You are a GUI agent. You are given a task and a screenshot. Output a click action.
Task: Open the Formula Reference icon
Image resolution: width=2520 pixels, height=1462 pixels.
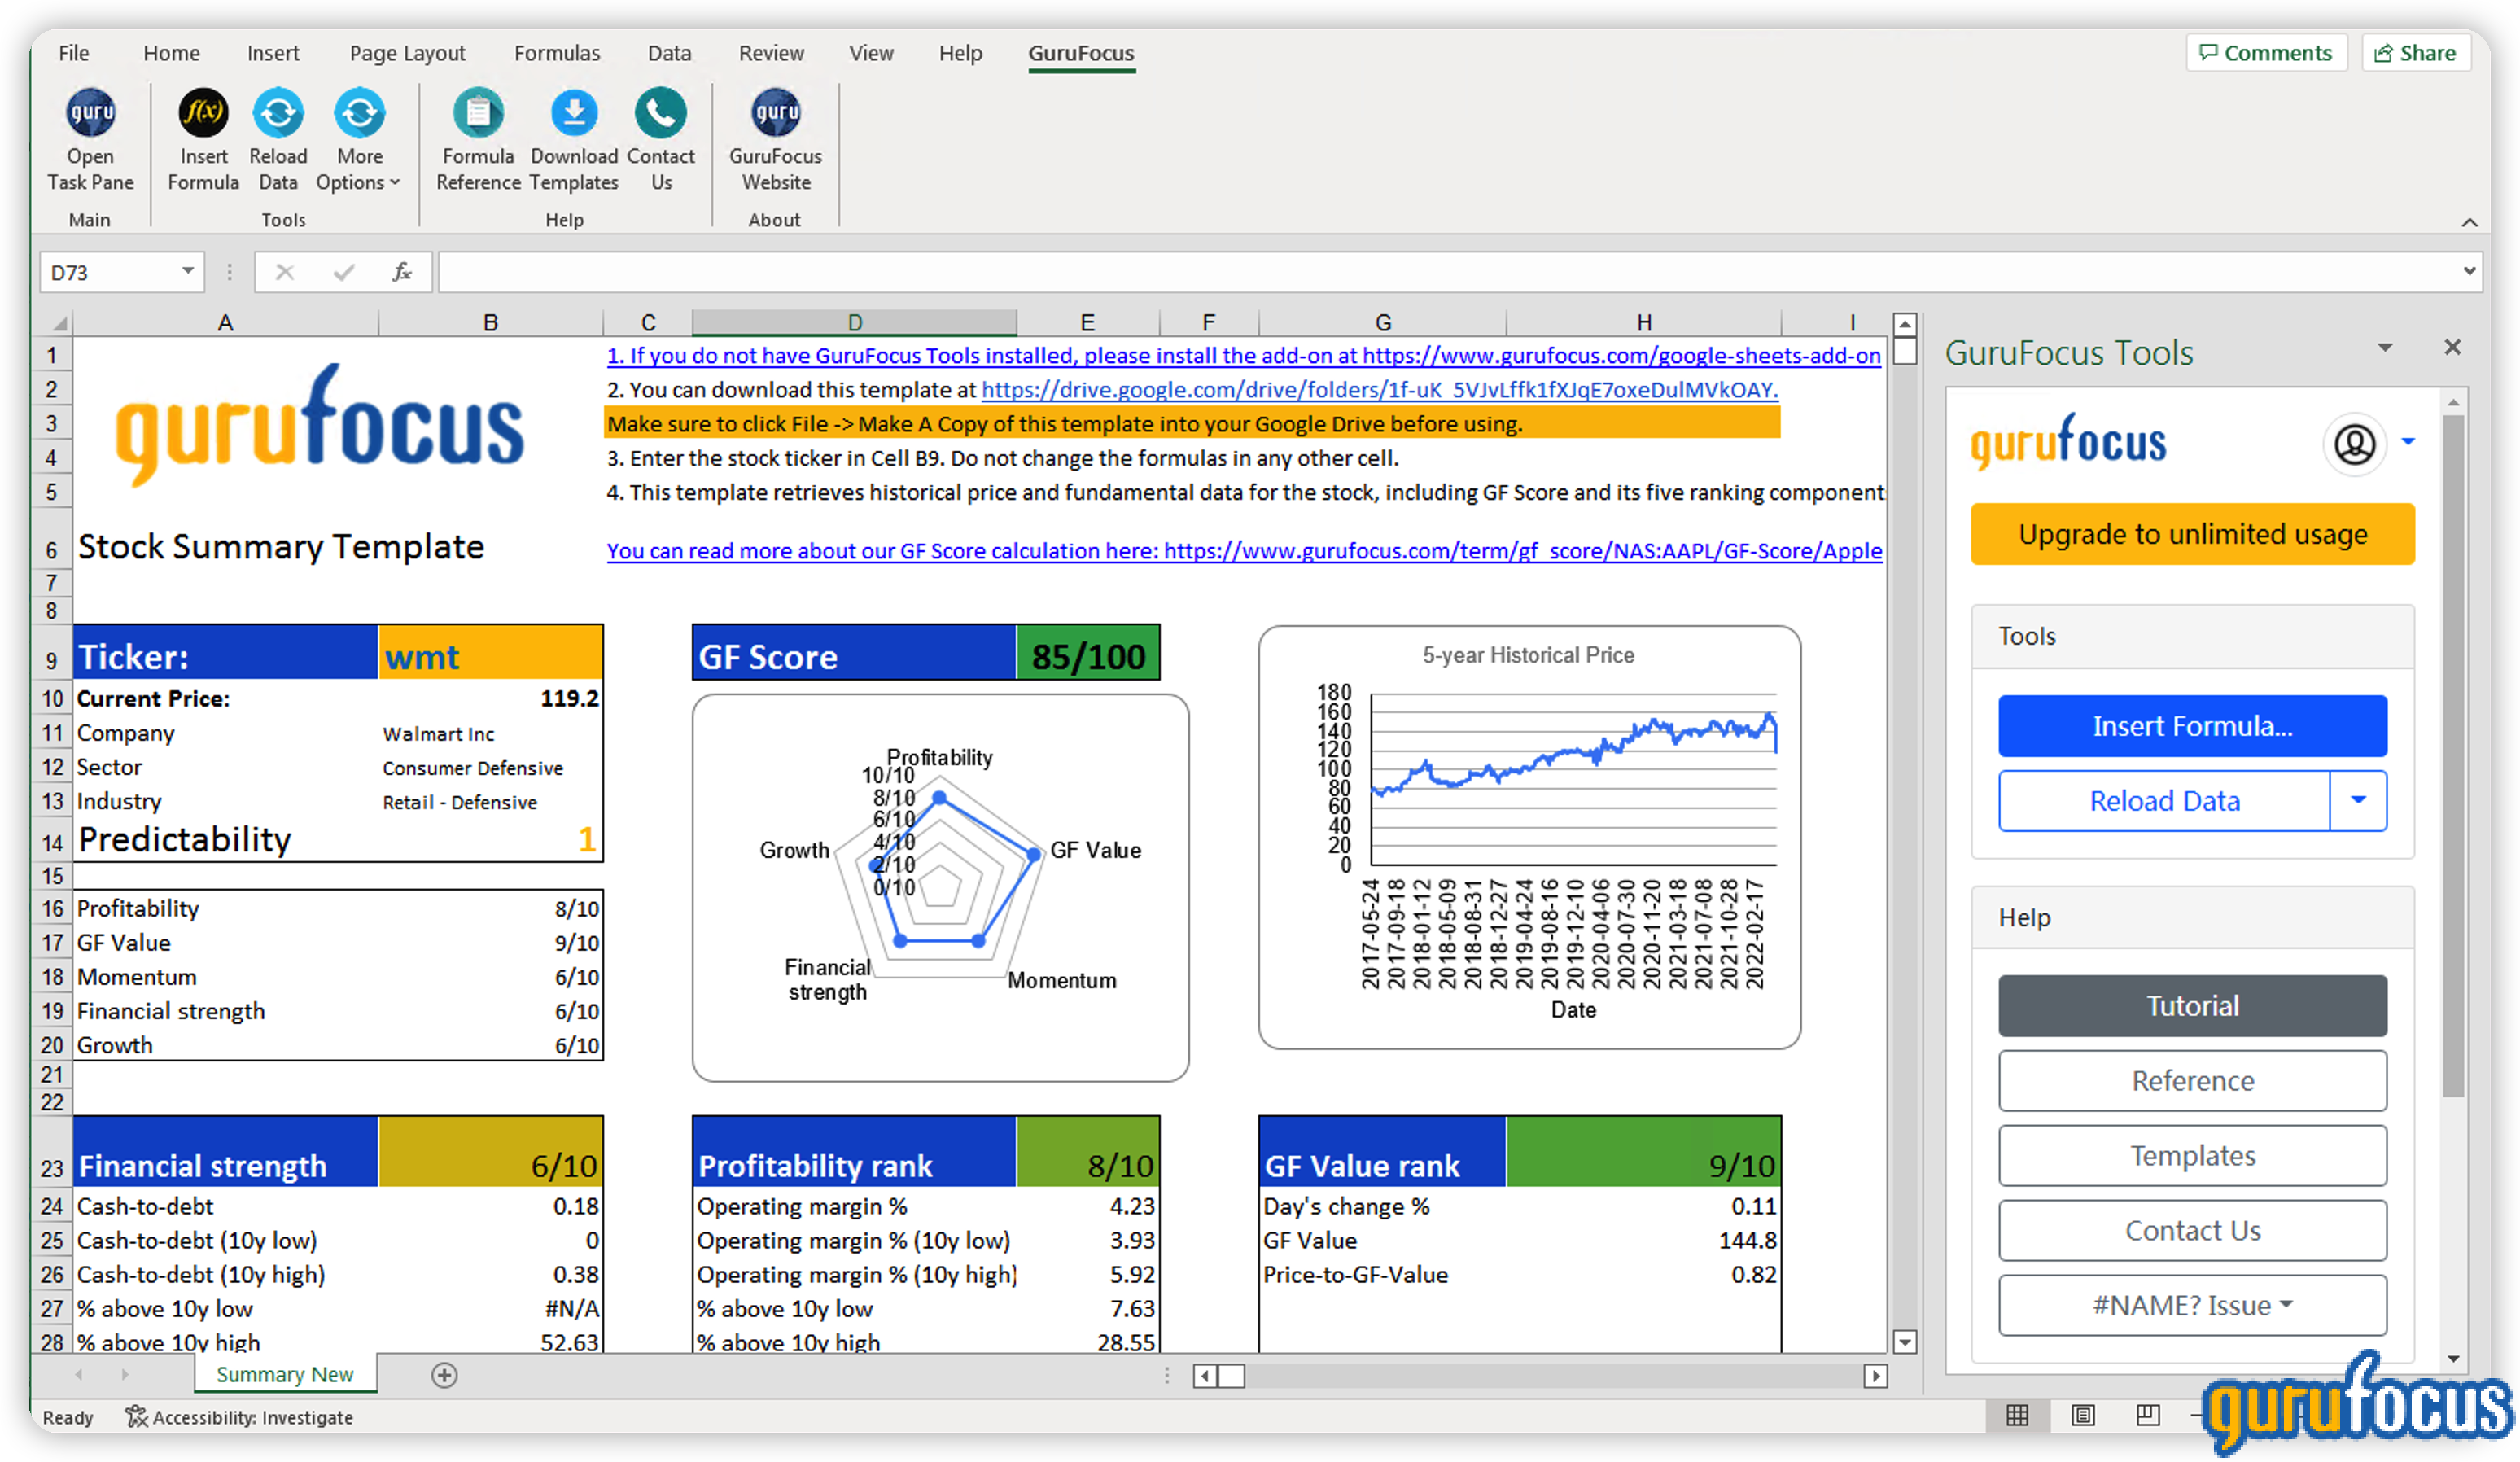[478, 113]
